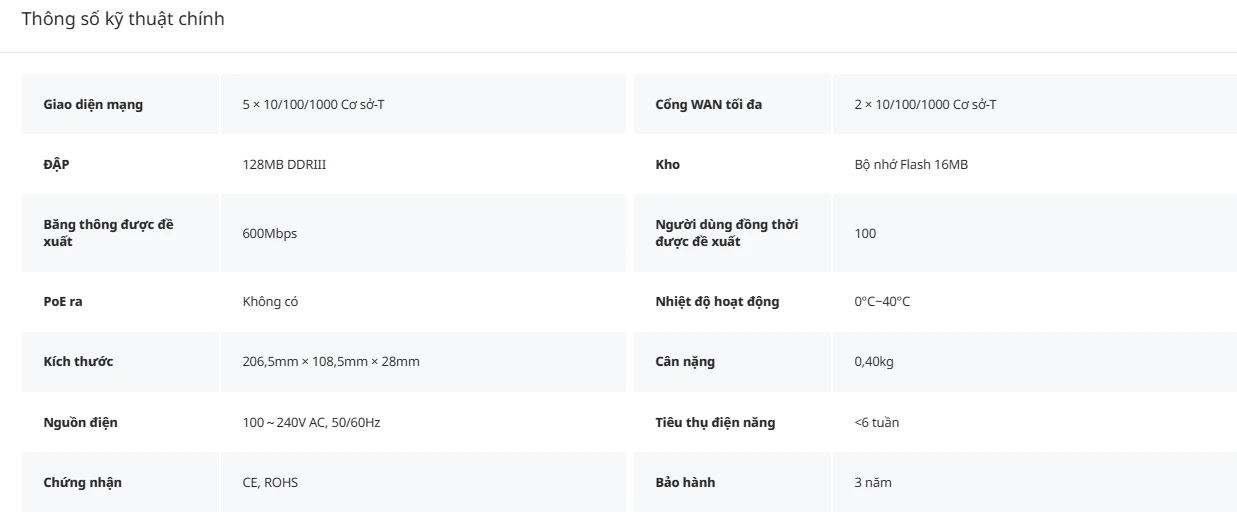Click the 'ĐẬP' row label
The width and height of the screenshot is (1237, 518).
(57, 164)
